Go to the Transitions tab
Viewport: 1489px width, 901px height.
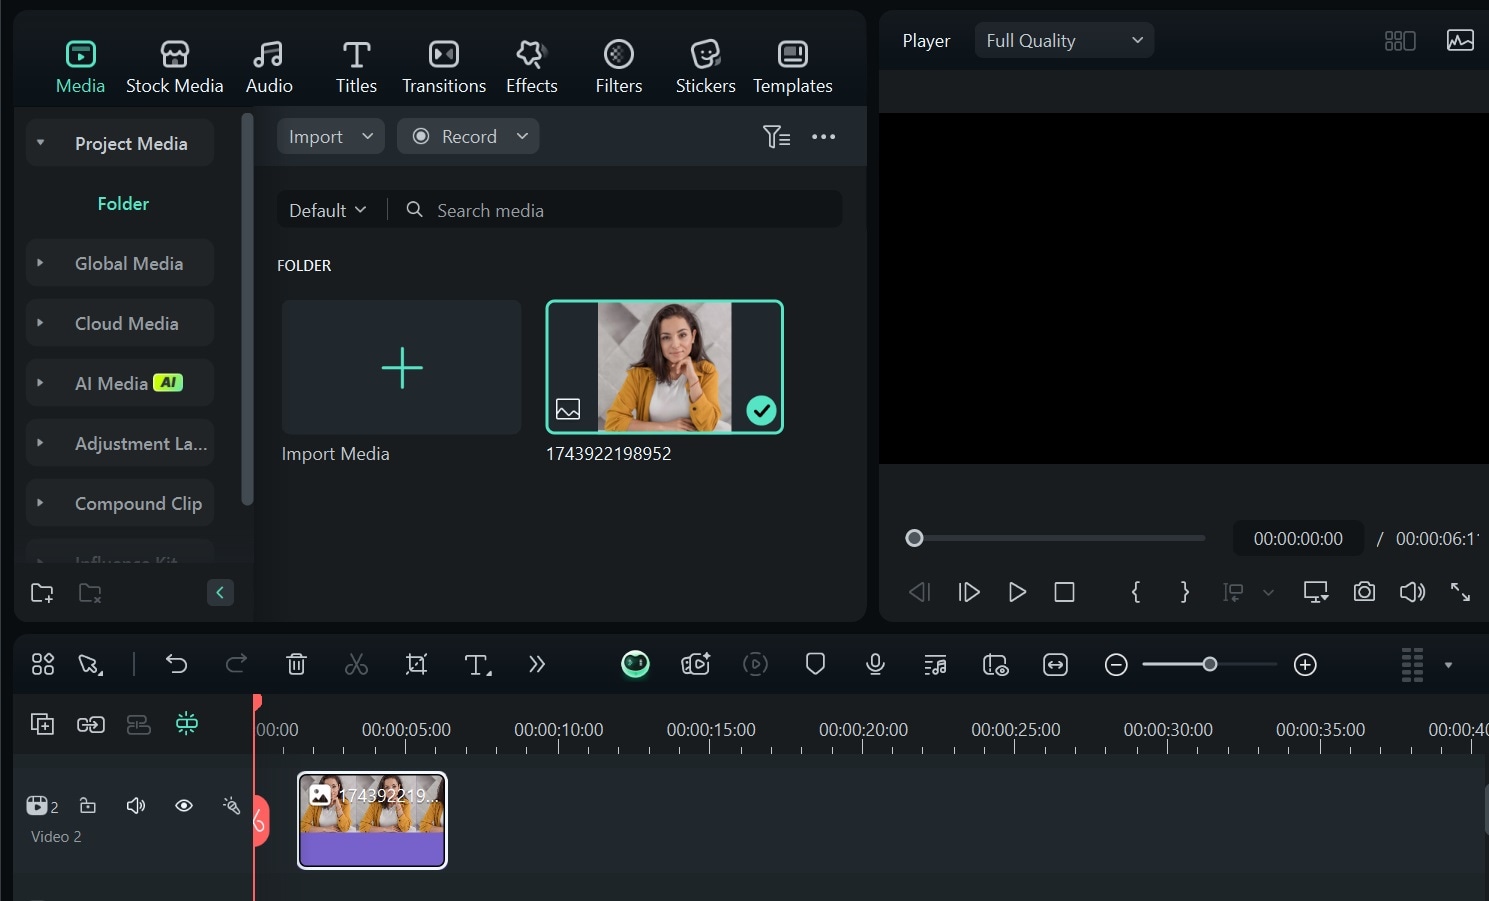(x=444, y=68)
